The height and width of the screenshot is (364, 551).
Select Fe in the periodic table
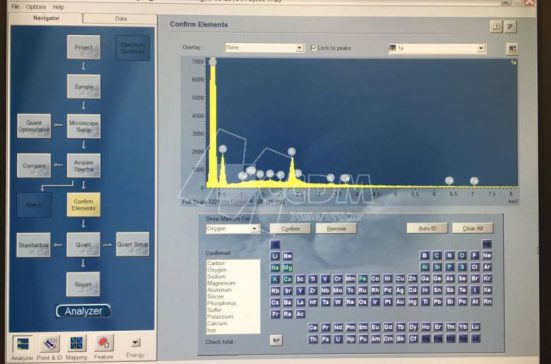coord(362,279)
